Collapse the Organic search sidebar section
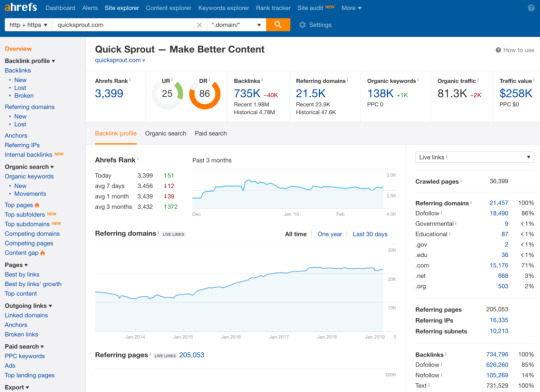Screen dimensions: 540x392 point(29,167)
